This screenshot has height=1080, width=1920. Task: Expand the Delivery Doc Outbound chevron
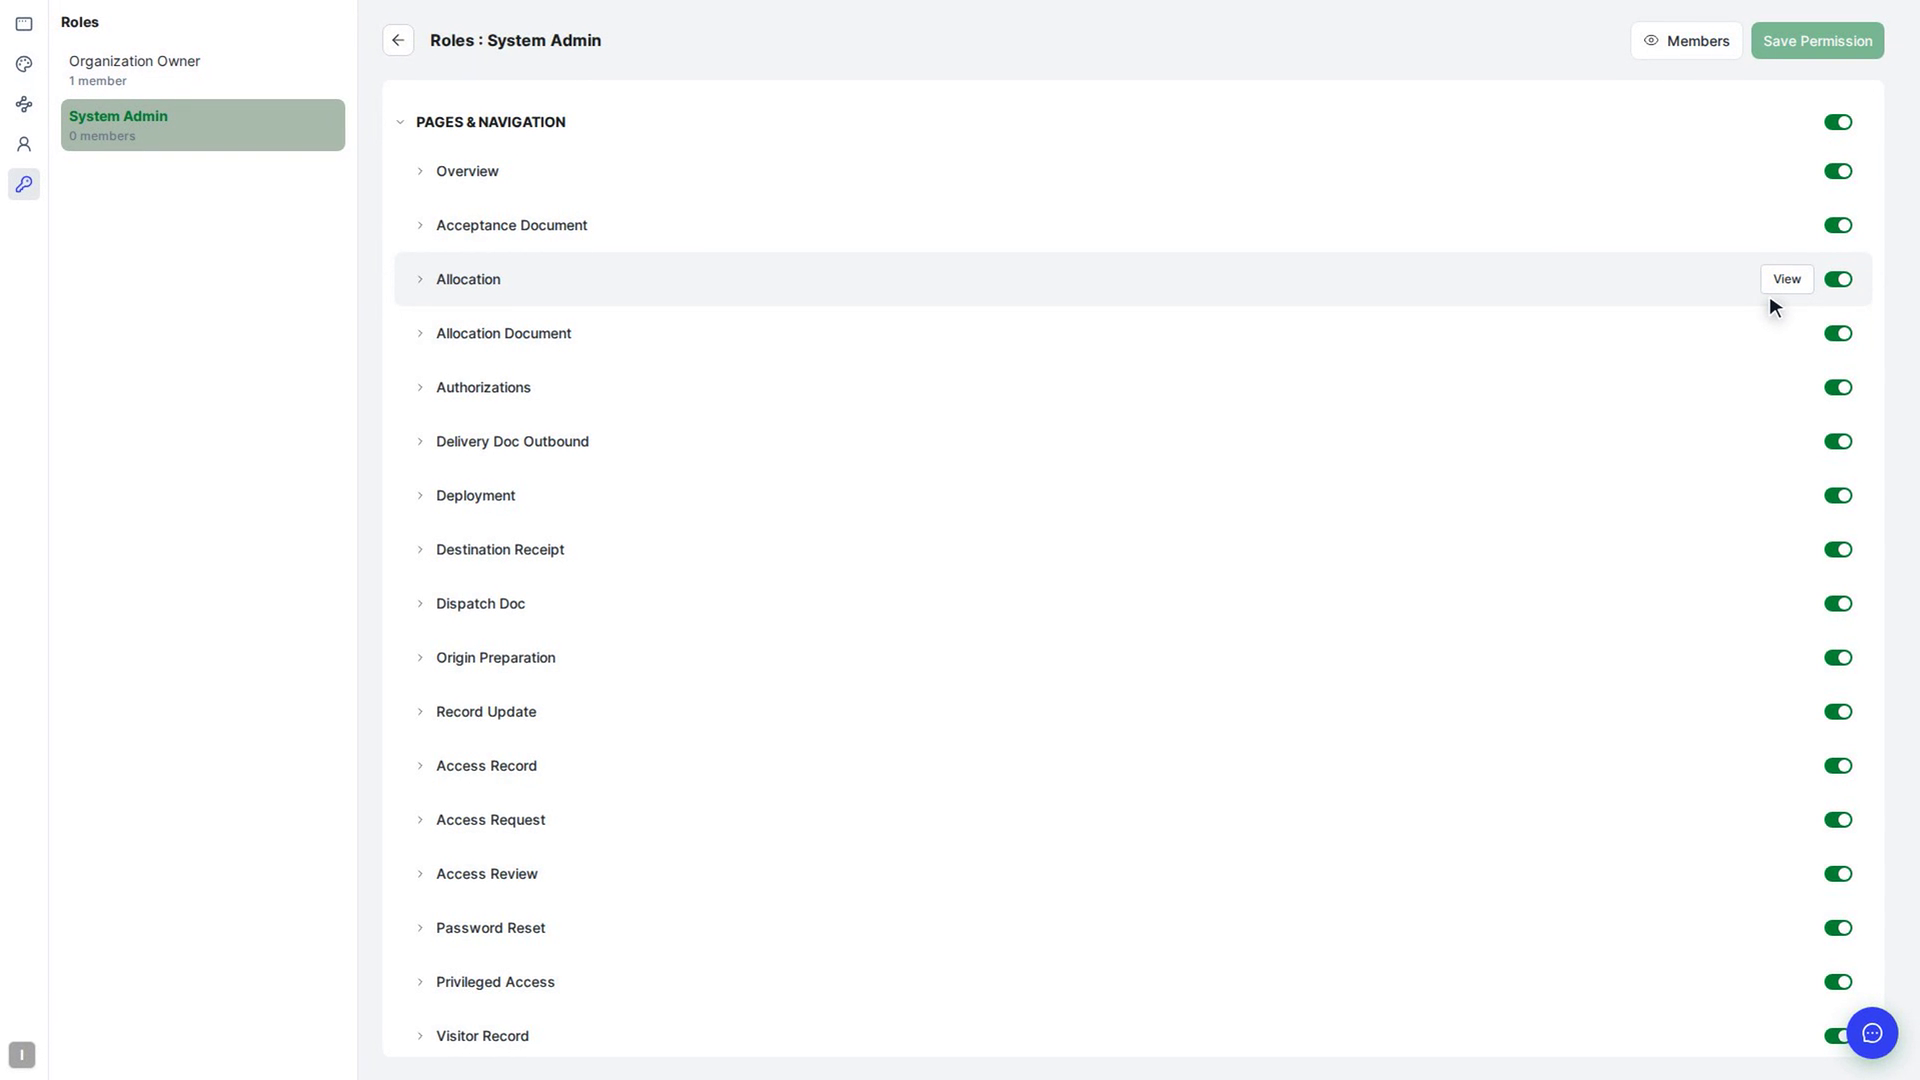[420, 441]
